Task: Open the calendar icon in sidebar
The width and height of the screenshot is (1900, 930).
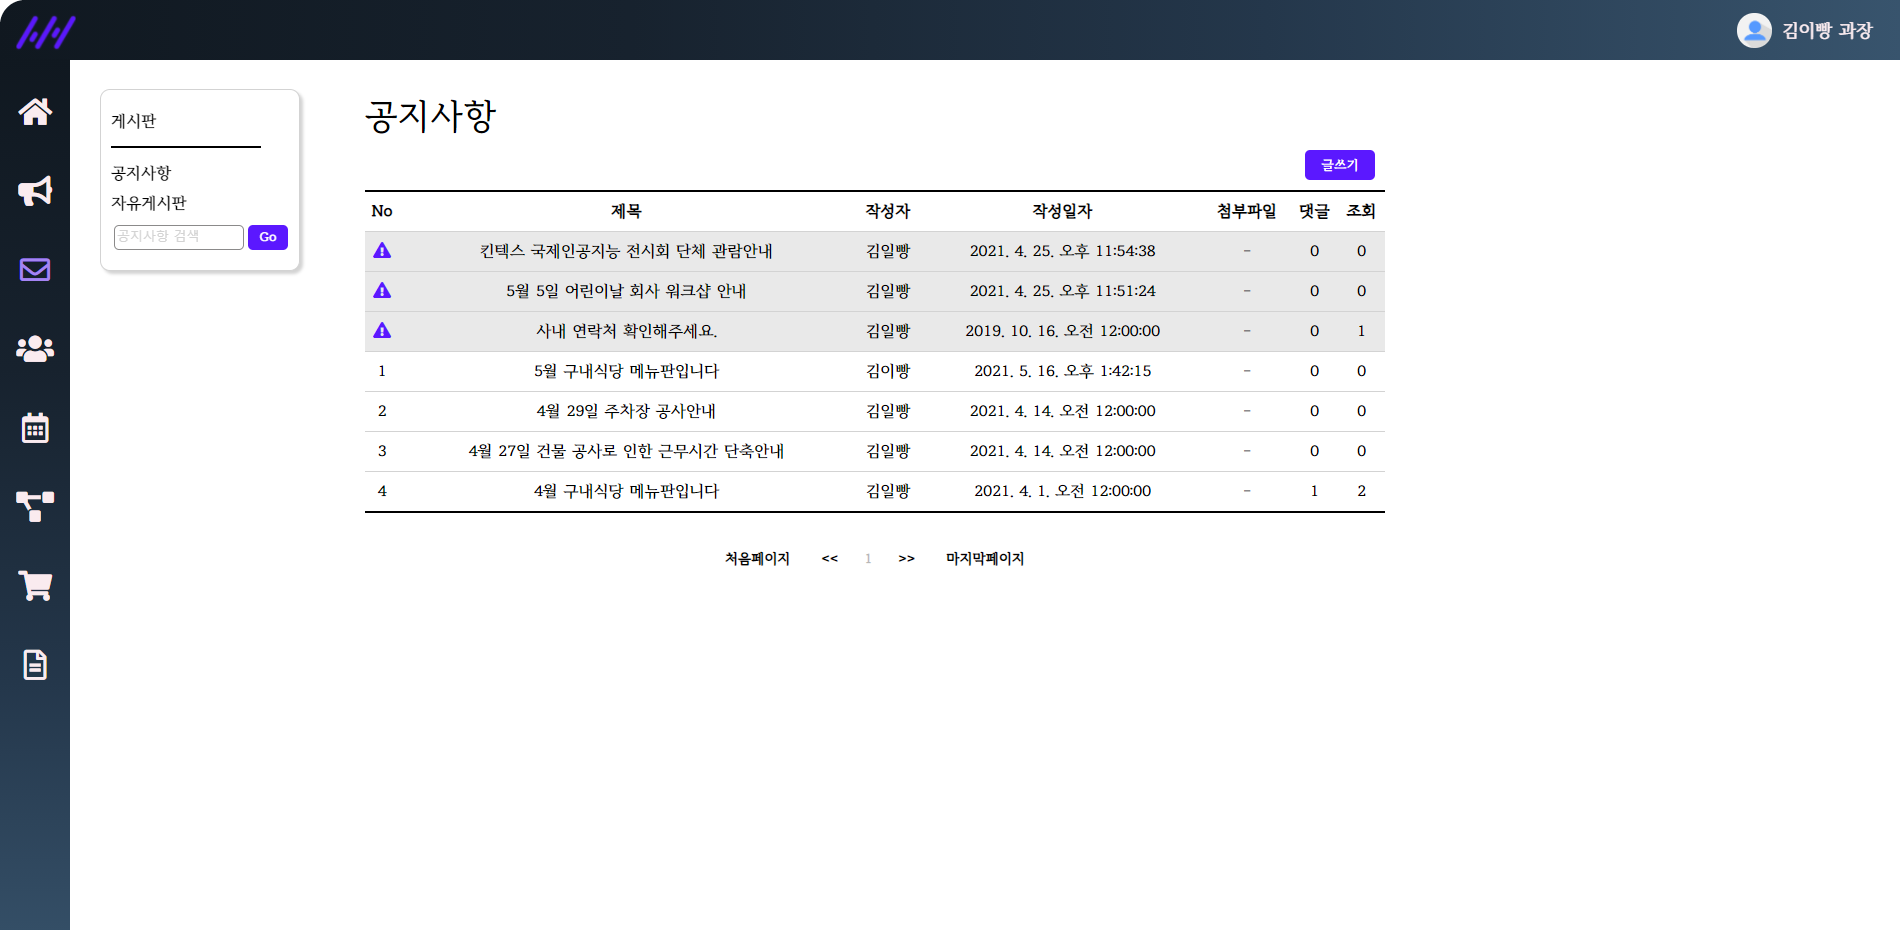Action: [x=35, y=428]
